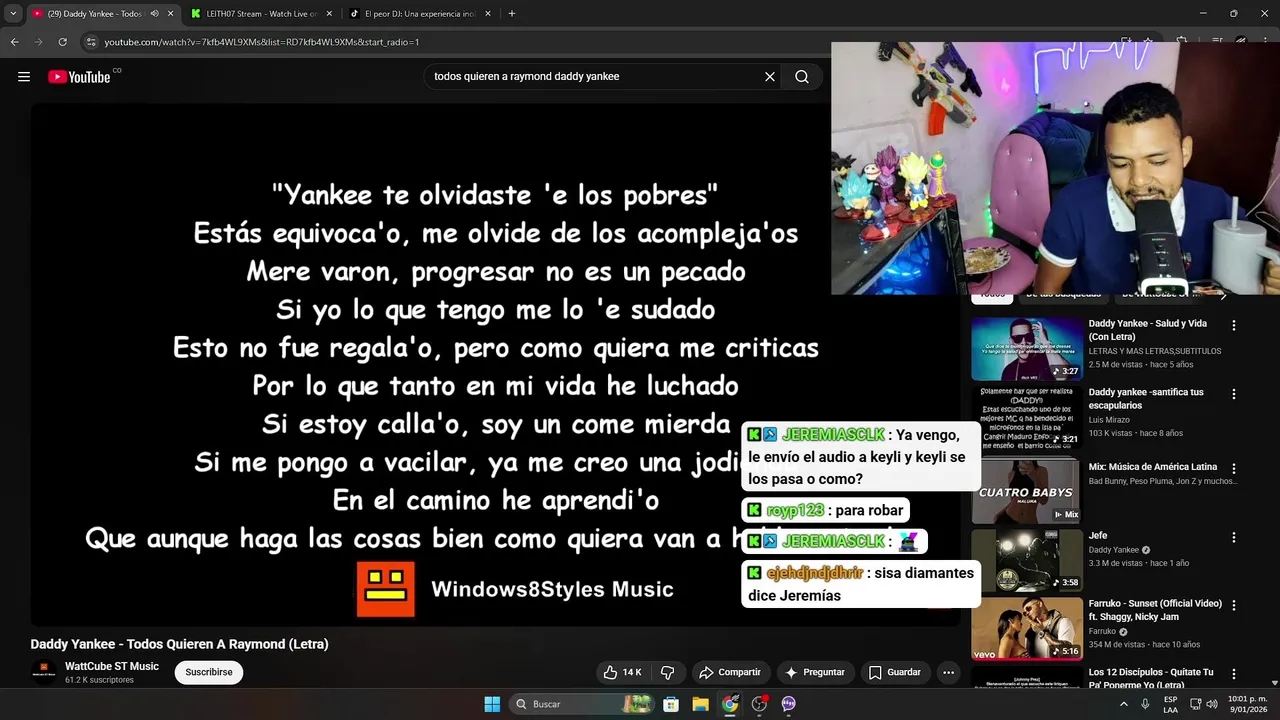Screen dimensions: 1280x720
Task: Open Microsoft Store from the taskbar
Action: (x=671, y=704)
